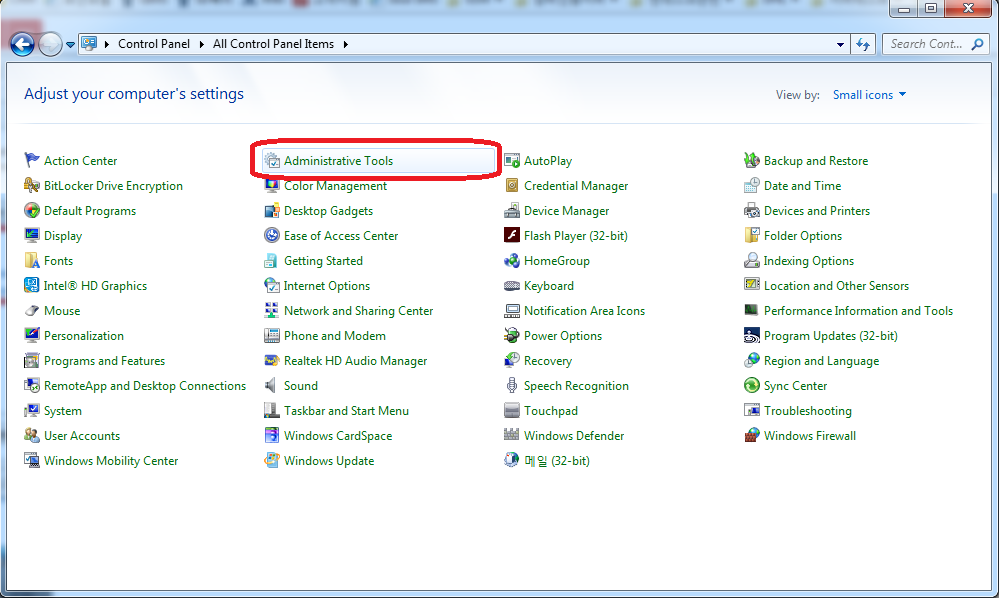
Task: Click the Mouse icon
Action: coord(32,310)
